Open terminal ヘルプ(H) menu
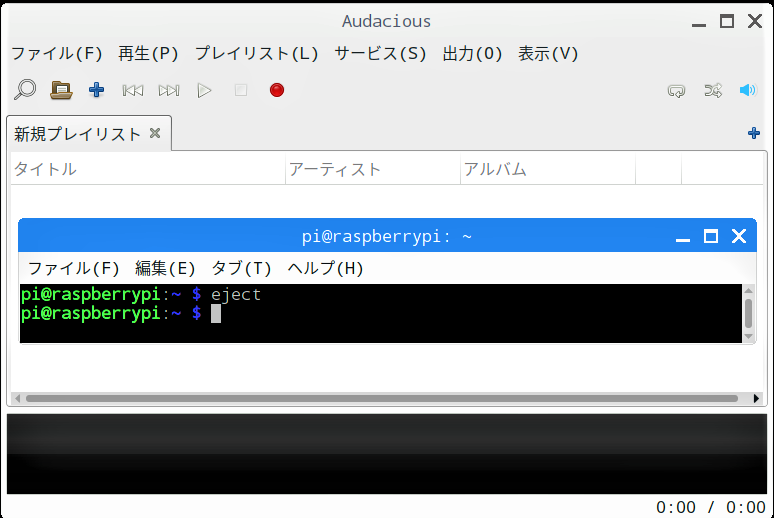Viewport: 774px width, 518px height. 325,268
